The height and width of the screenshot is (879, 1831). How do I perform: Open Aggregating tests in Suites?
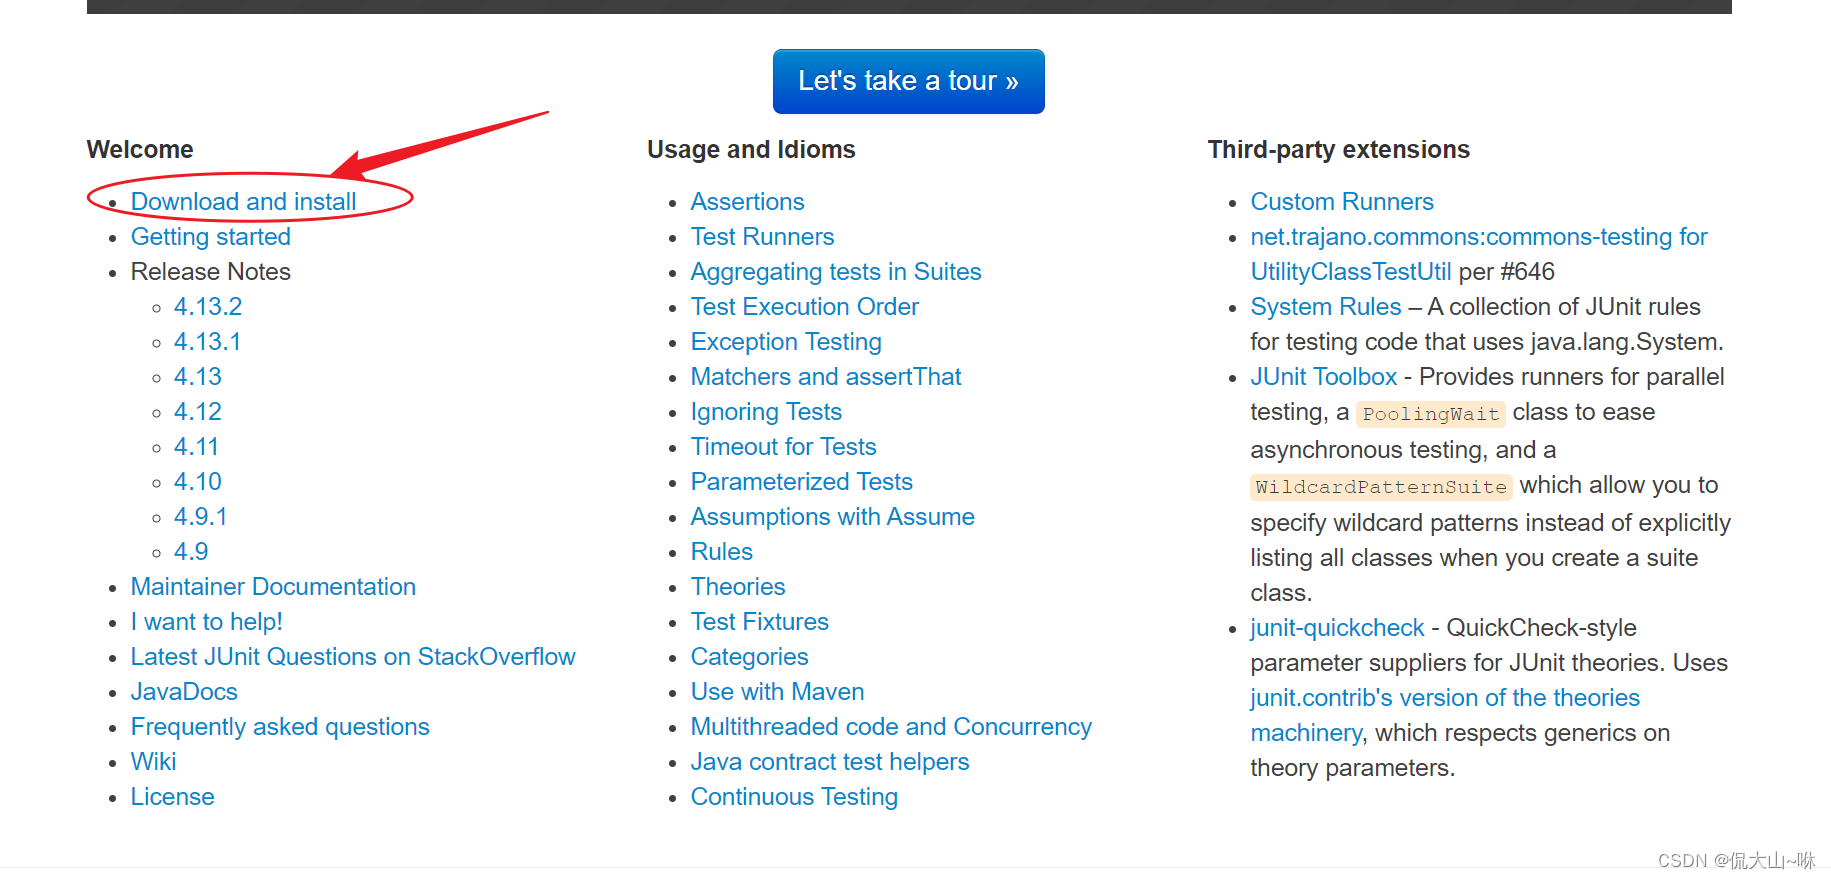836,272
